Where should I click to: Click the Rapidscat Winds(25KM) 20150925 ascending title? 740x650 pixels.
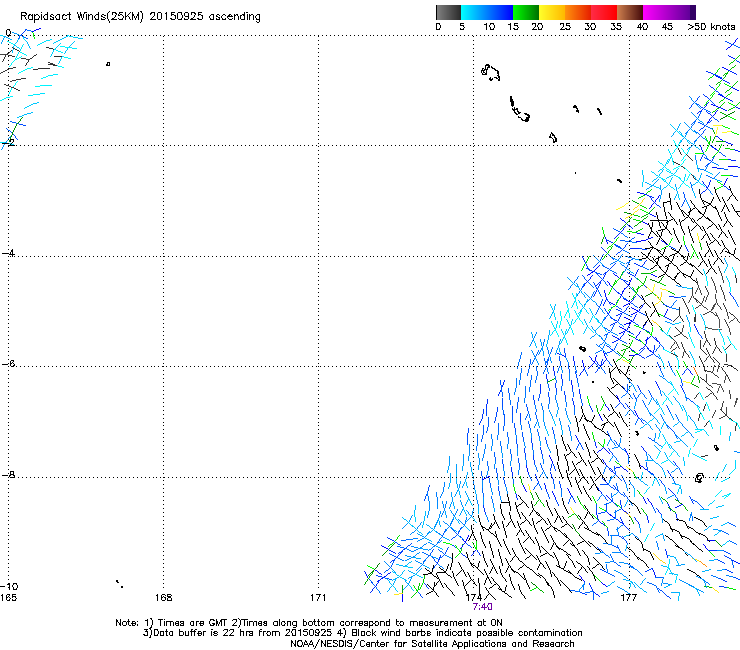point(140,17)
